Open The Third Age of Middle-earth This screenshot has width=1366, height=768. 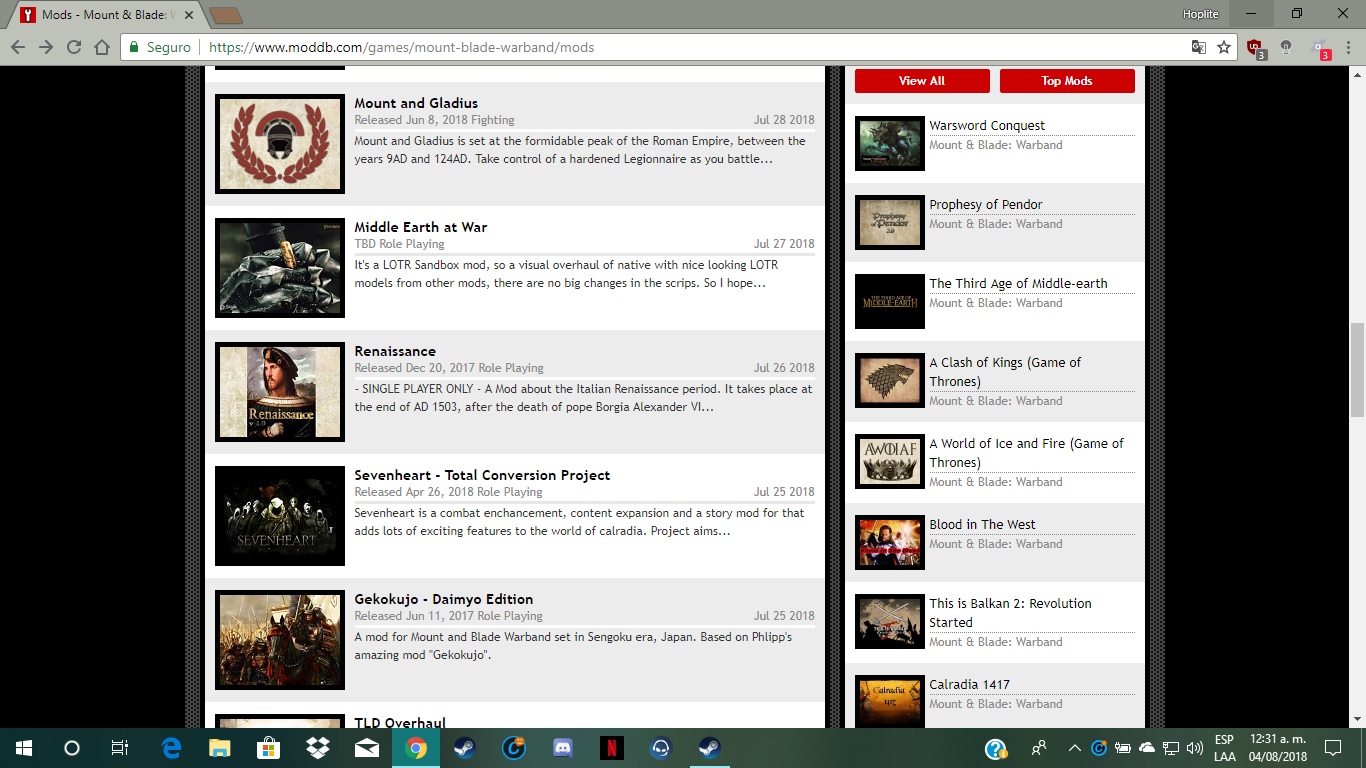1018,283
